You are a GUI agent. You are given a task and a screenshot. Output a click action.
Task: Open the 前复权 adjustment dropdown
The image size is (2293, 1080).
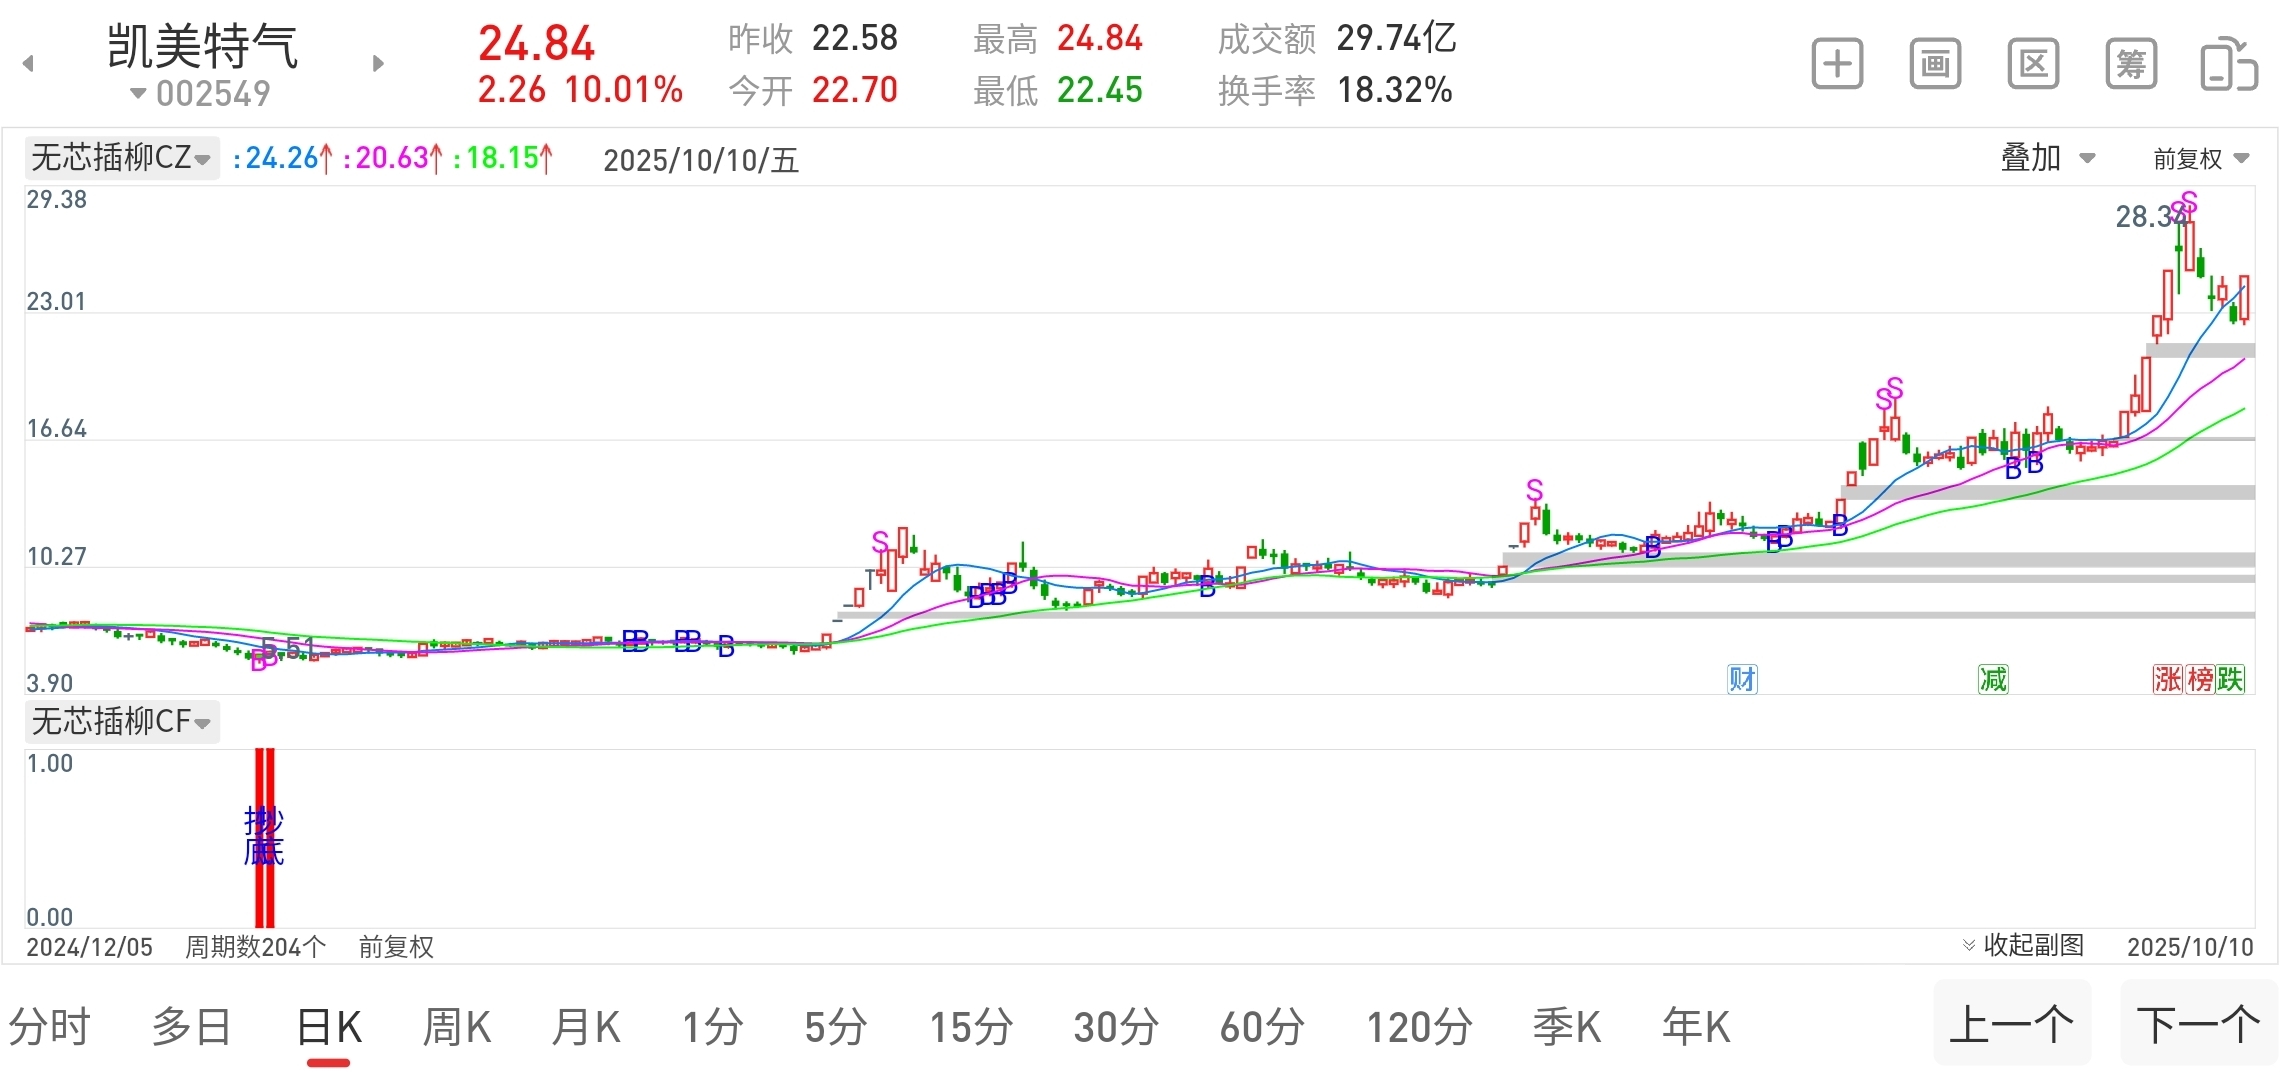click(x=2200, y=159)
